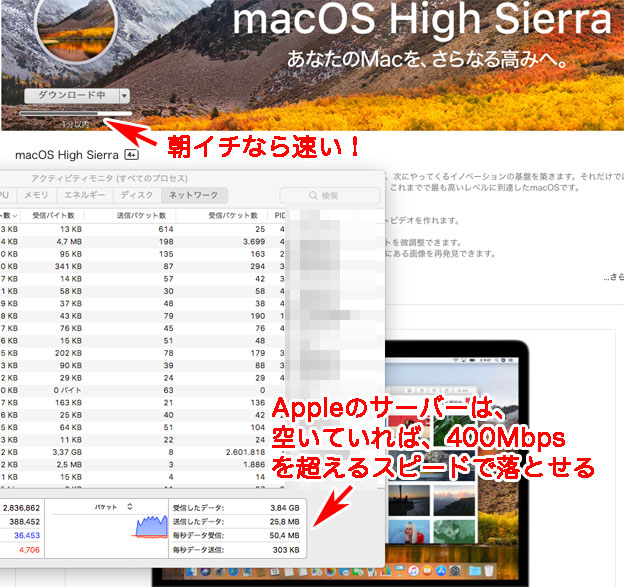Sort by the 受信バイト数 column header
Viewport: 624px width, 587px height.
(x=53, y=215)
